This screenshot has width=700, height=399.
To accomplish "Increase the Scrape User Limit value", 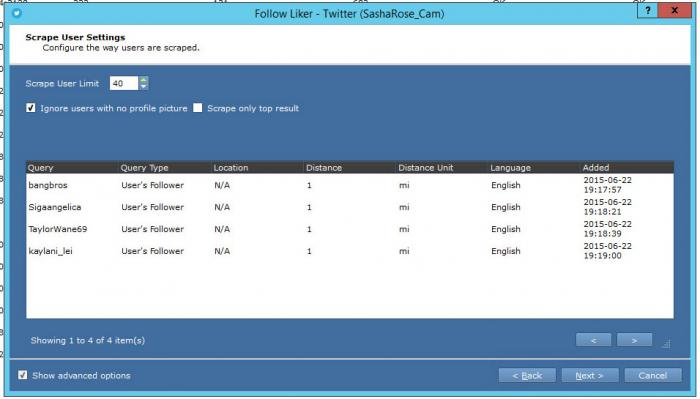I will click(x=143, y=80).
